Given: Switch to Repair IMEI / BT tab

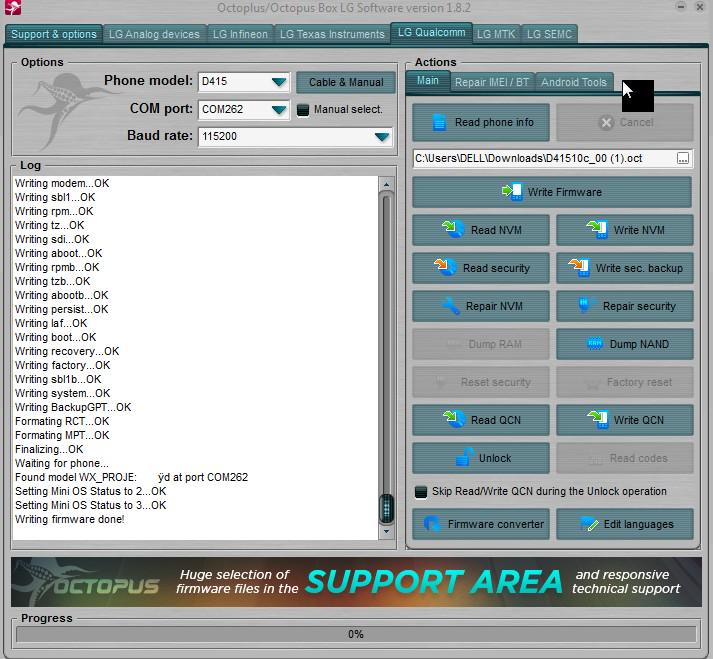Looking at the screenshot, I should pos(492,82).
